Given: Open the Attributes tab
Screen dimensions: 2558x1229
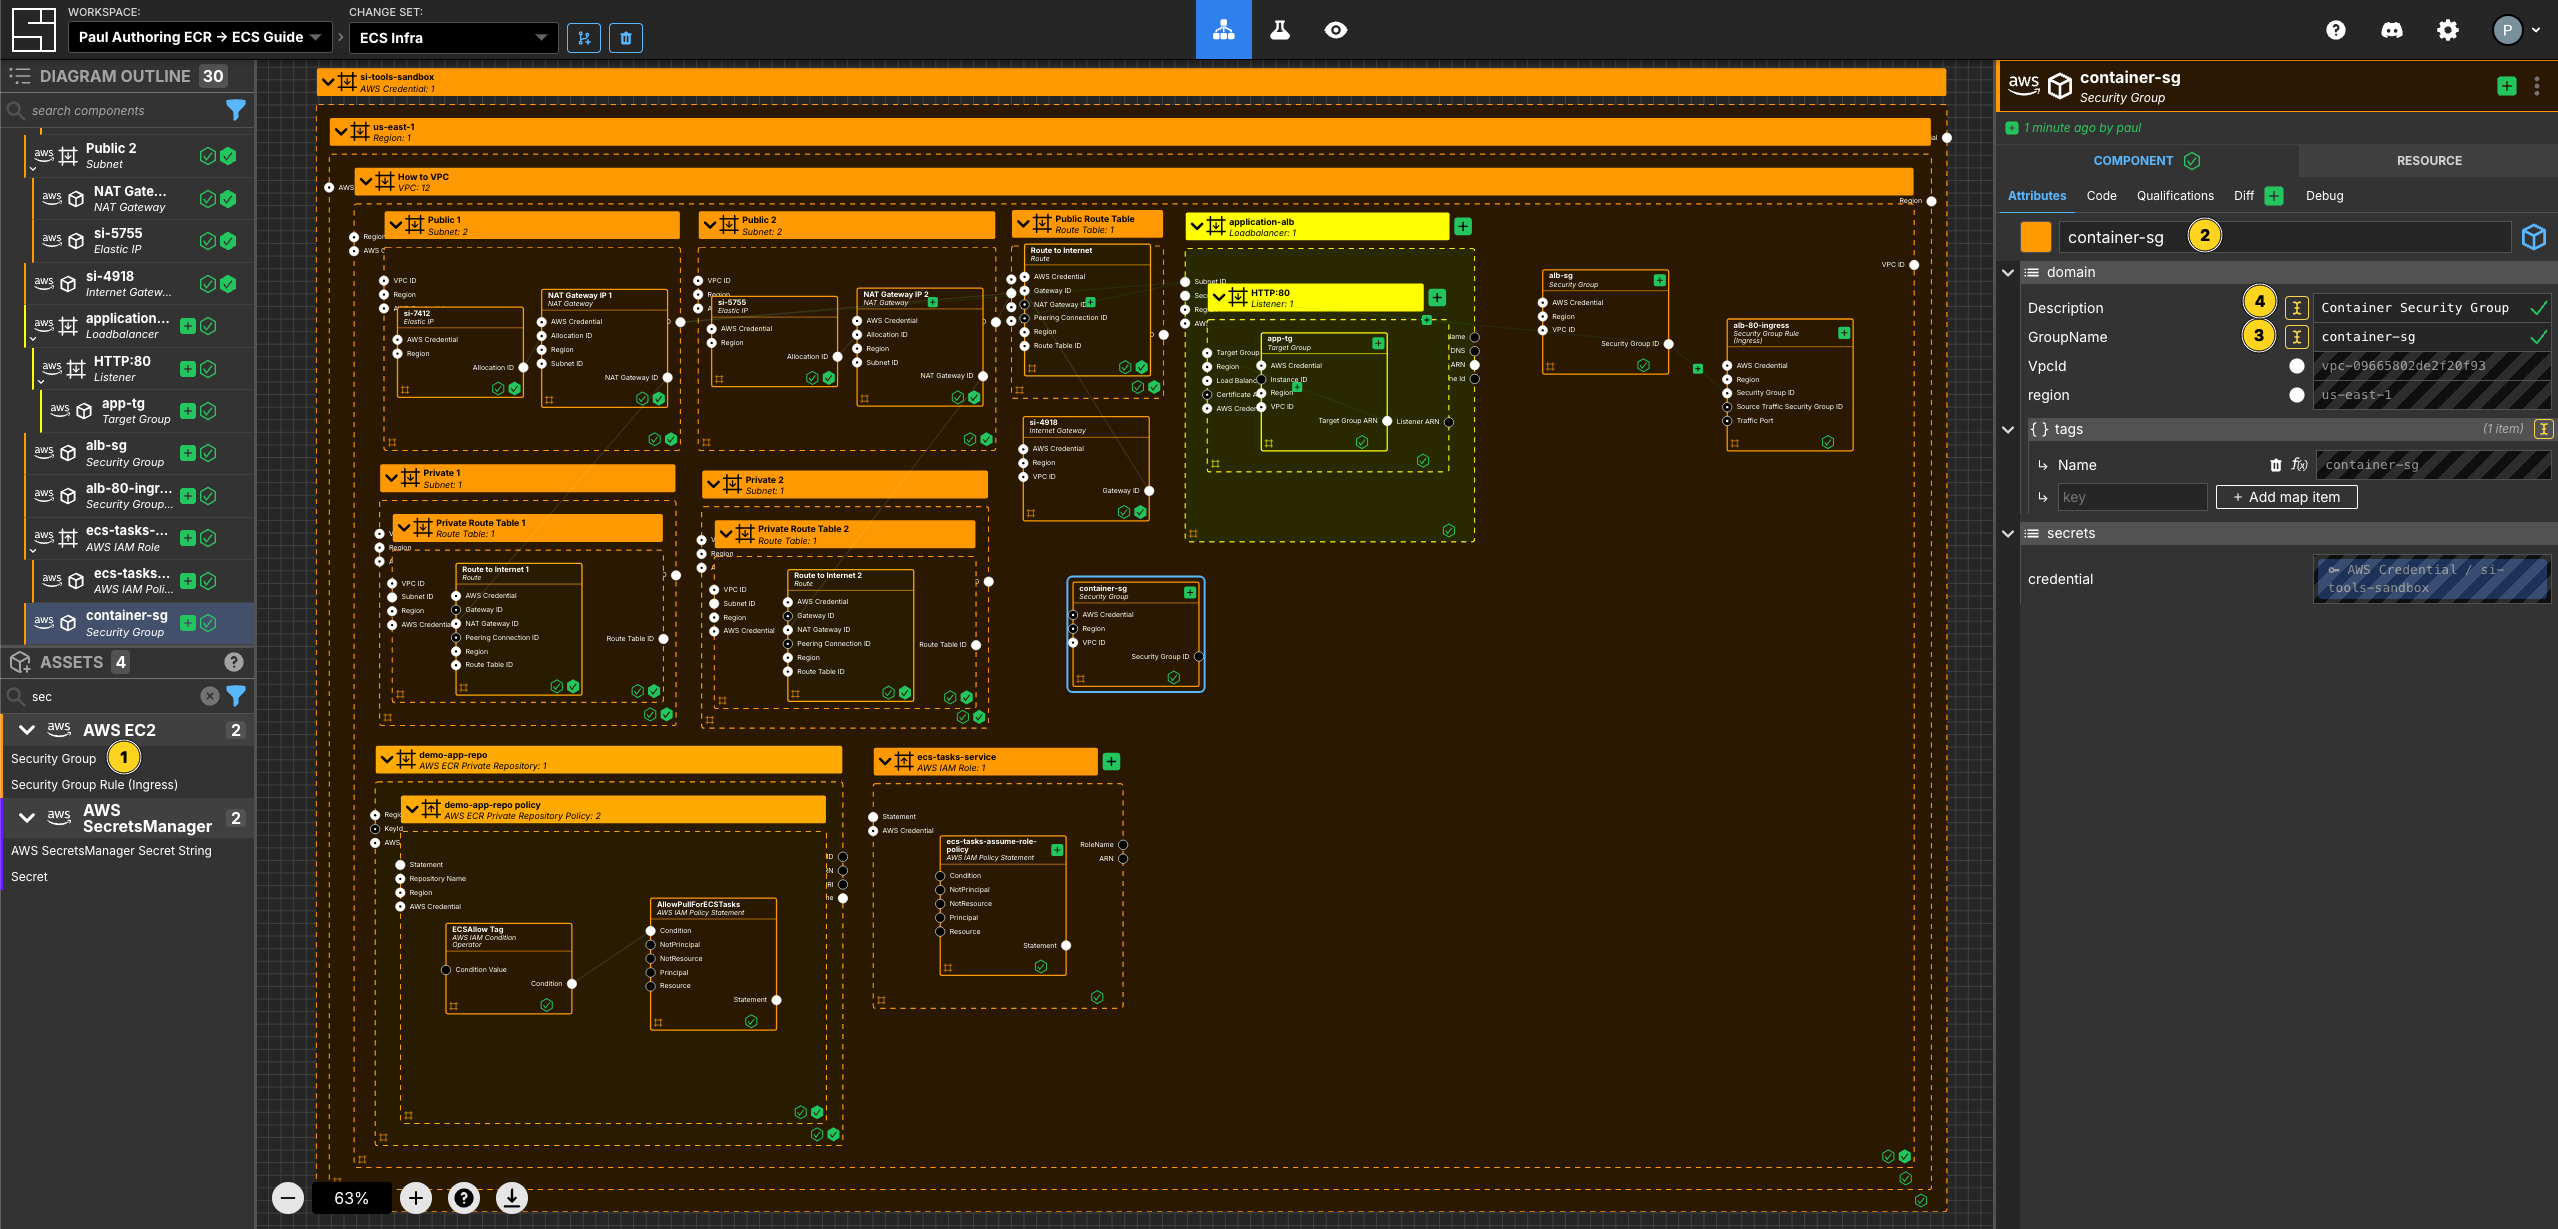Looking at the screenshot, I should [2036, 196].
